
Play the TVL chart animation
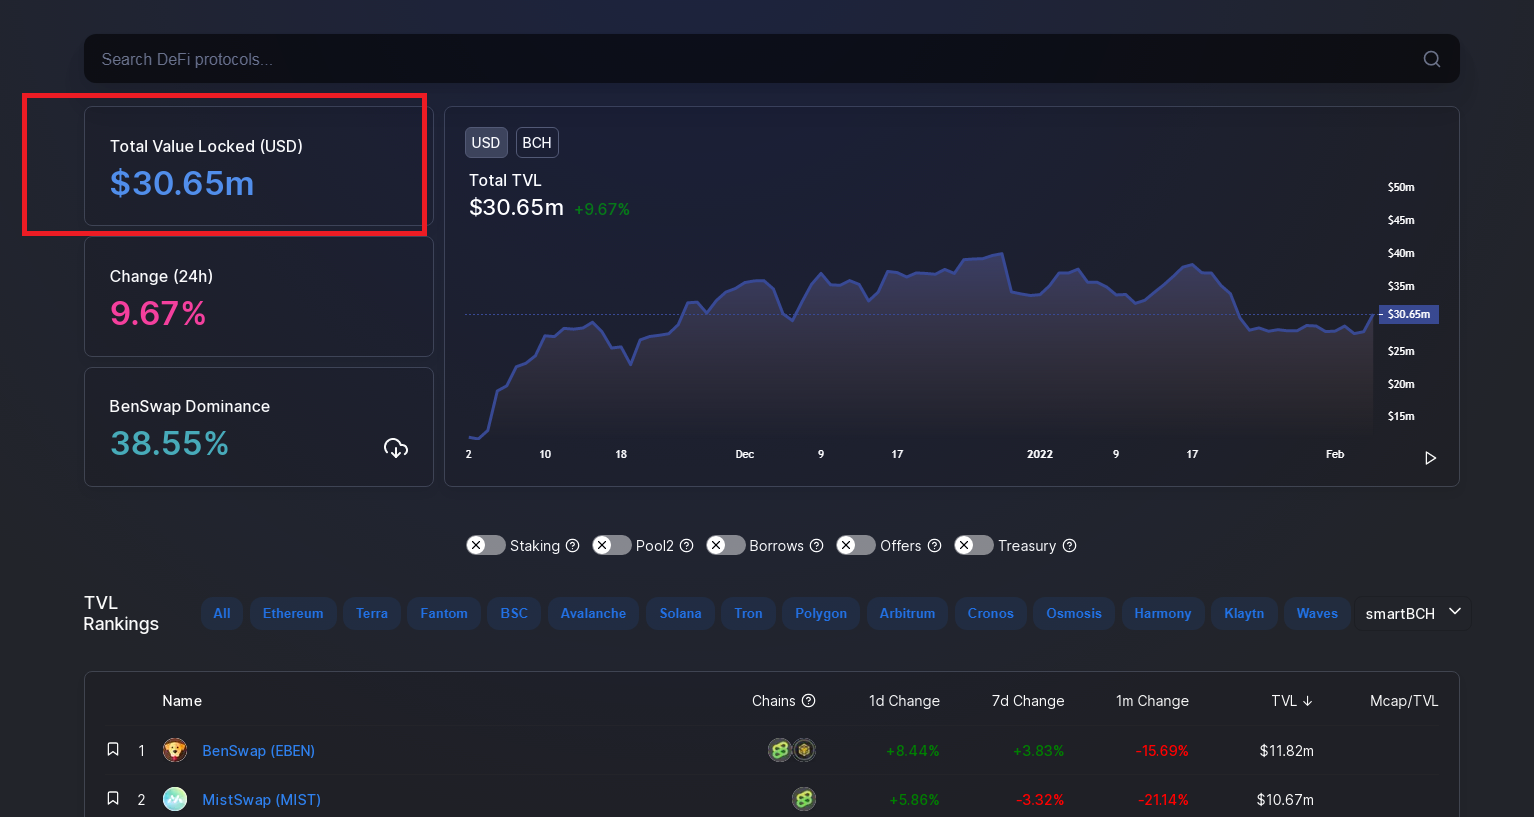coord(1430,458)
